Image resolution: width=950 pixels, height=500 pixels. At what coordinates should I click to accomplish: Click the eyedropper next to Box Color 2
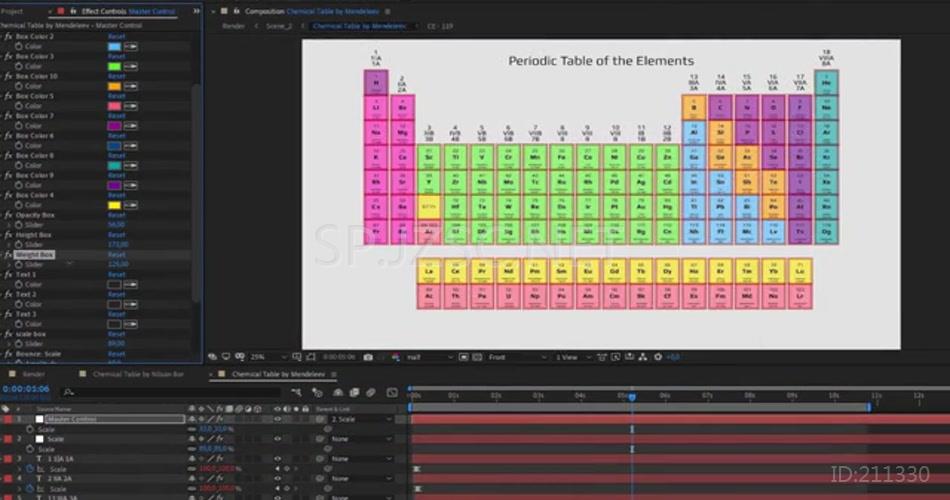(132, 46)
